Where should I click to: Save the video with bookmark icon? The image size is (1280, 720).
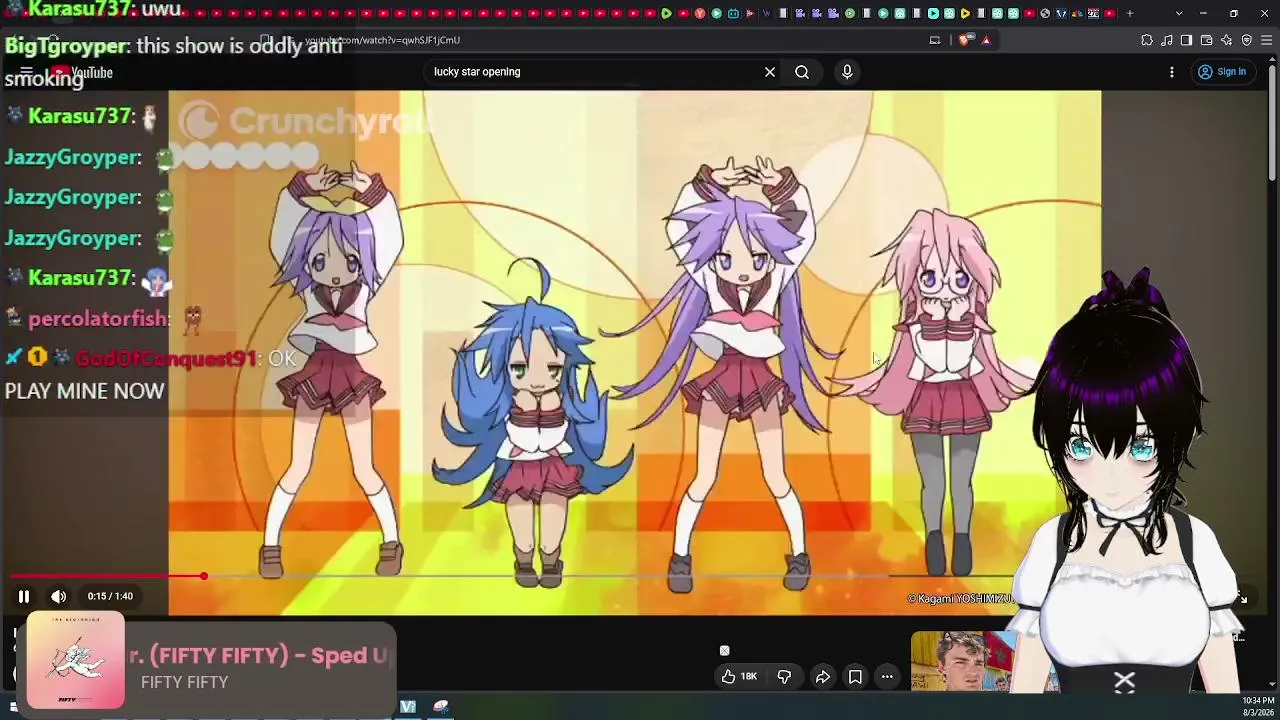[855, 677]
